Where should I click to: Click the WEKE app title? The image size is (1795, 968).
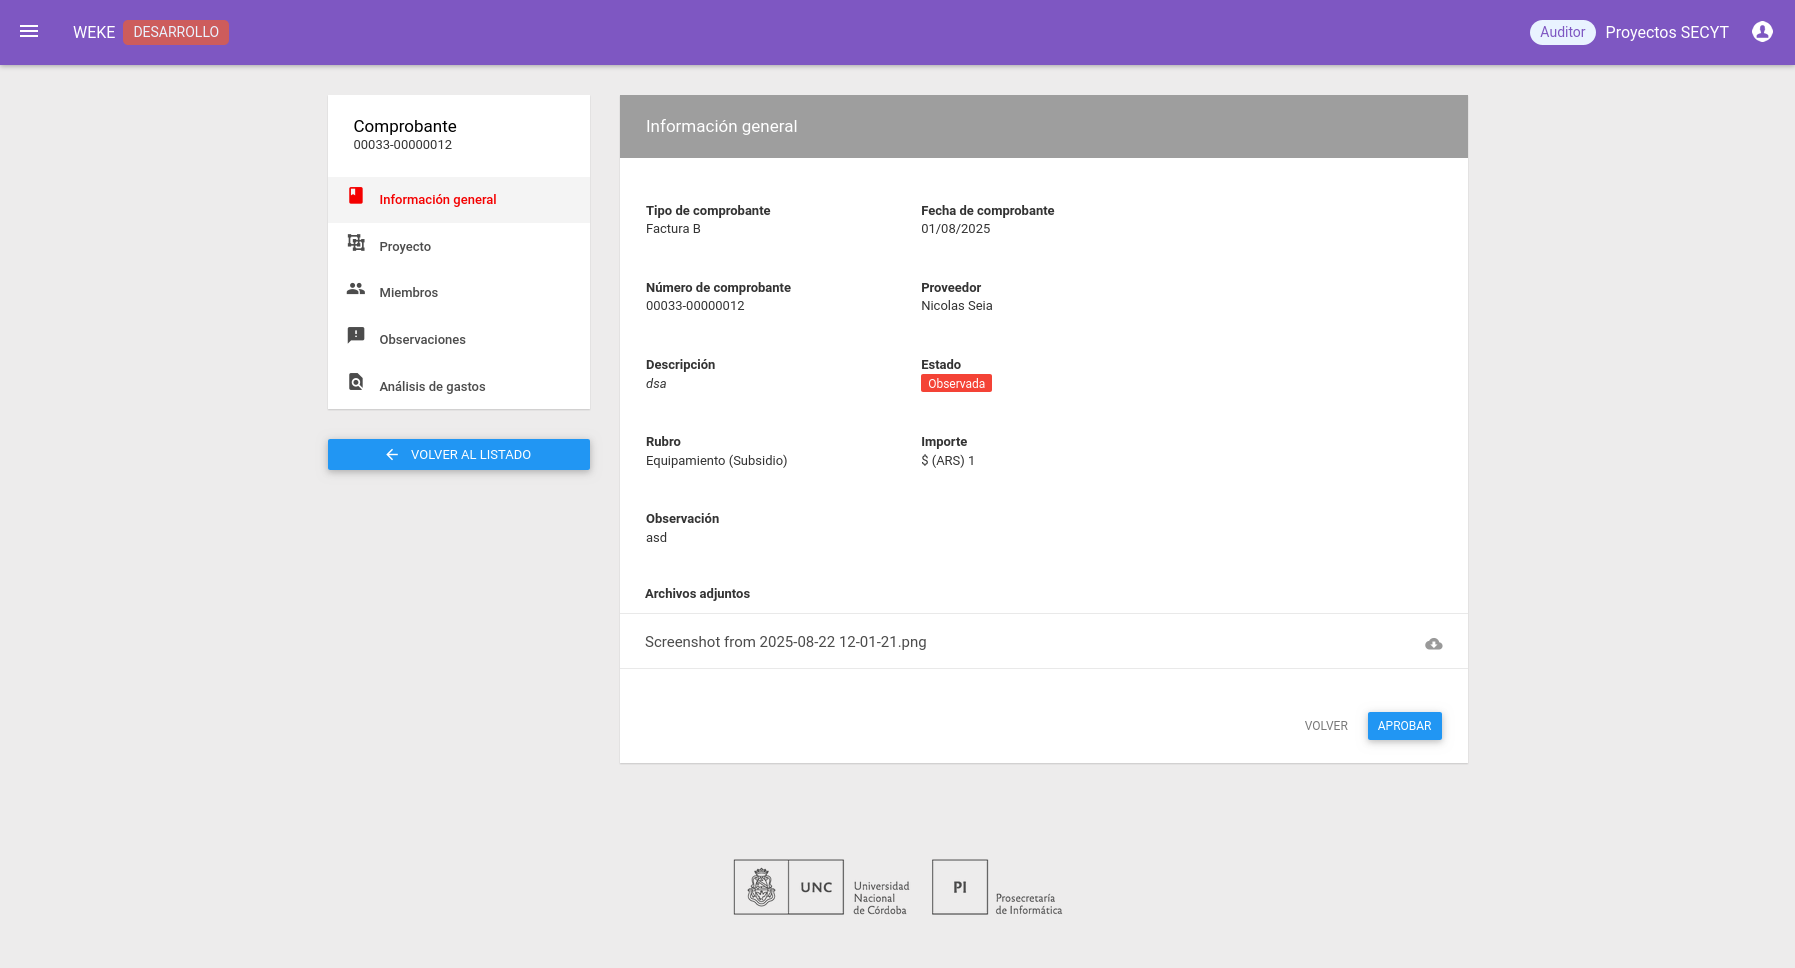pyautogui.click(x=94, y=32)
